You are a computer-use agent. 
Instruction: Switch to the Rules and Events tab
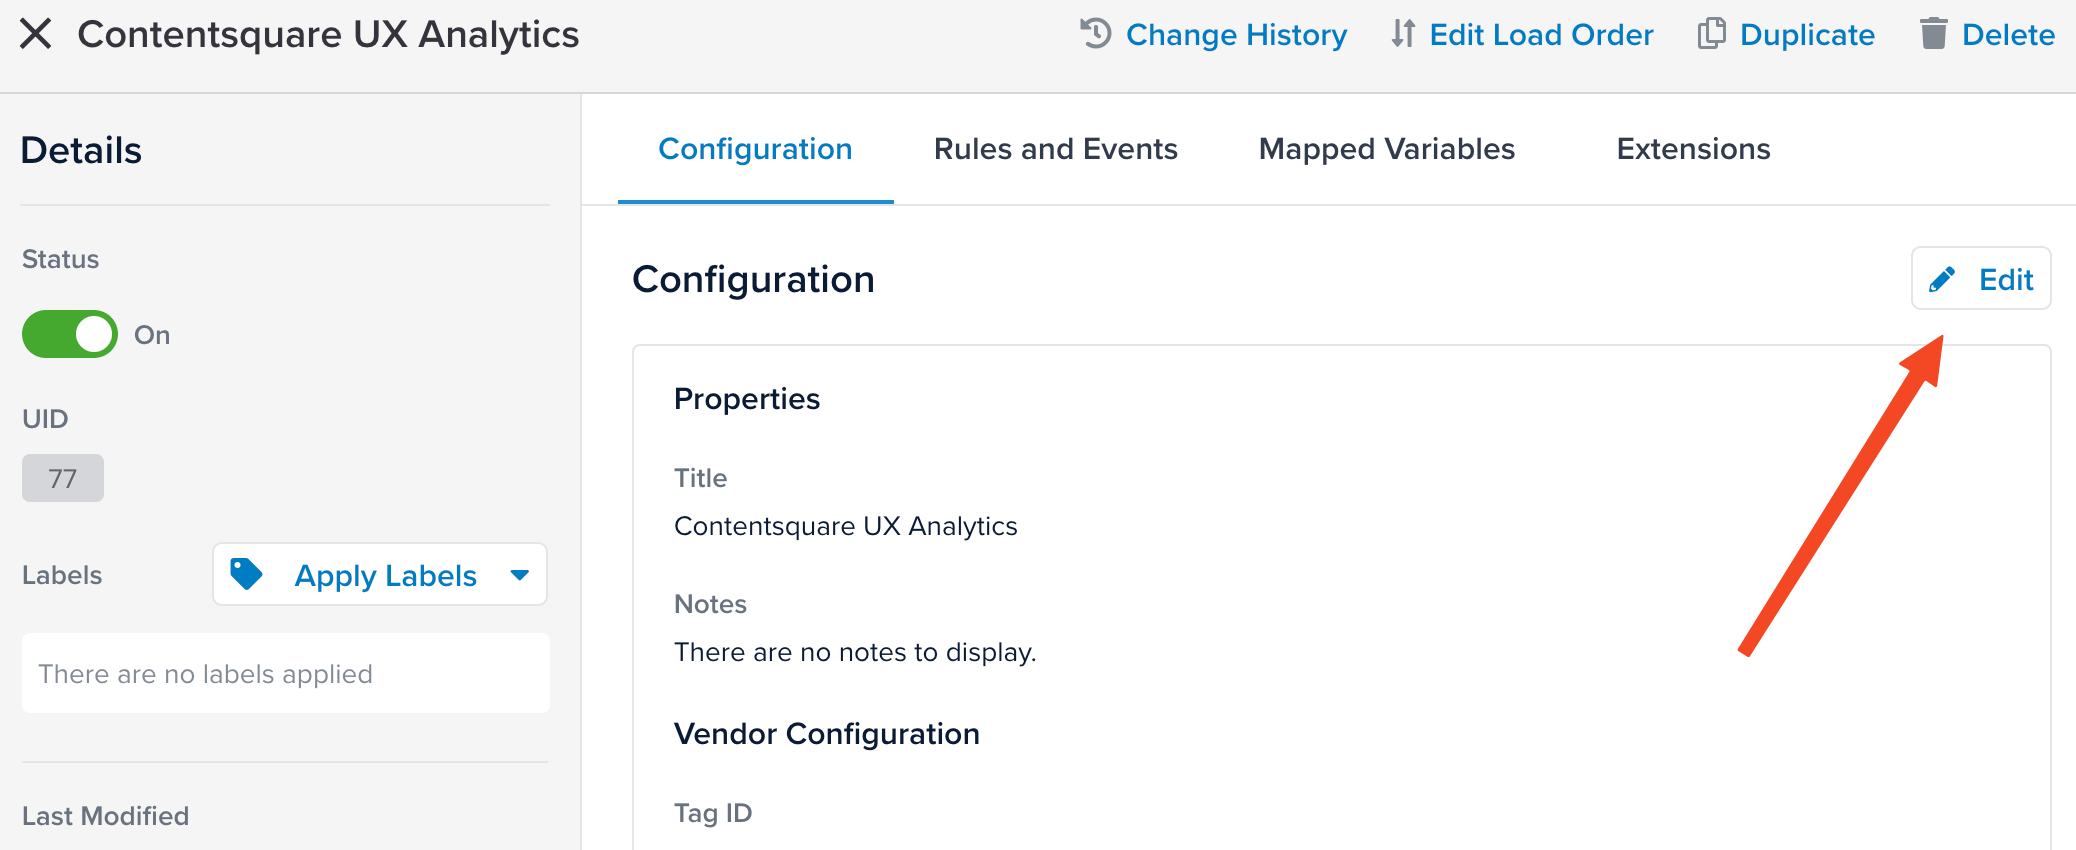tap(1056, 149)
